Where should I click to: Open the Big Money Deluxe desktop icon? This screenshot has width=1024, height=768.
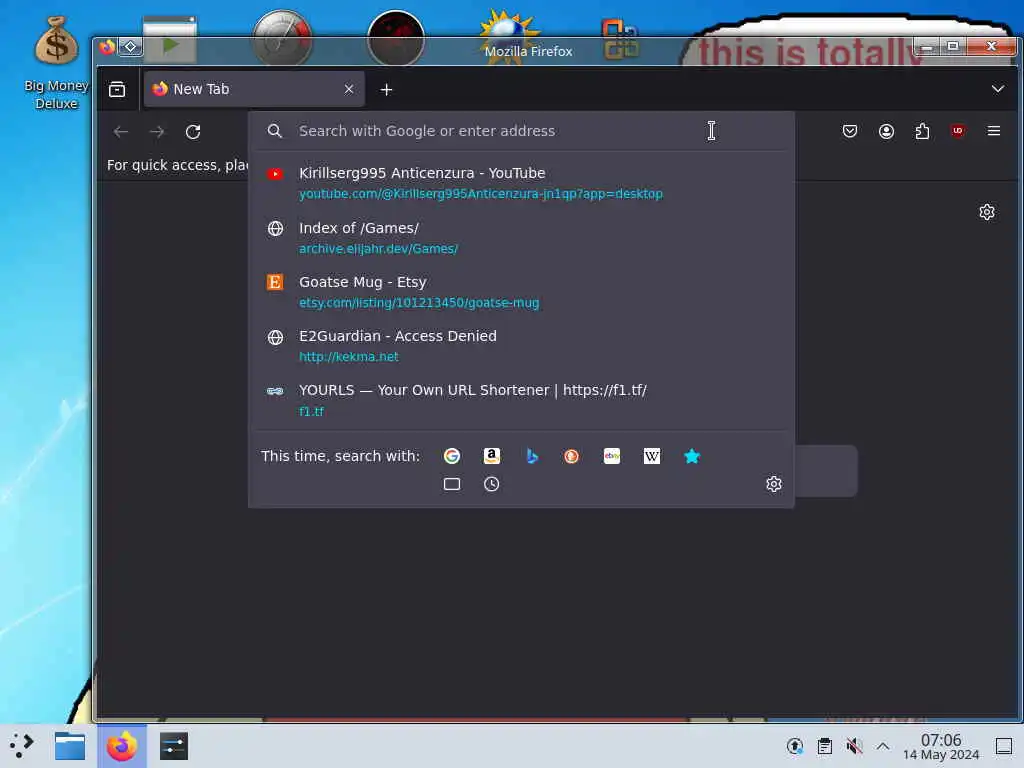coord(56,63)
